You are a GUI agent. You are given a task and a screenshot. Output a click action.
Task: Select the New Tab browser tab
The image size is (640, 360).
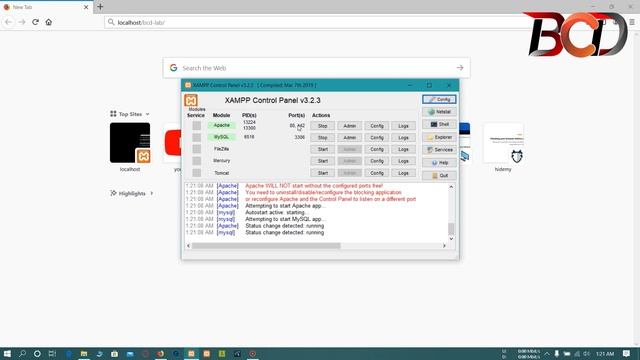click(x=46, y=7)
